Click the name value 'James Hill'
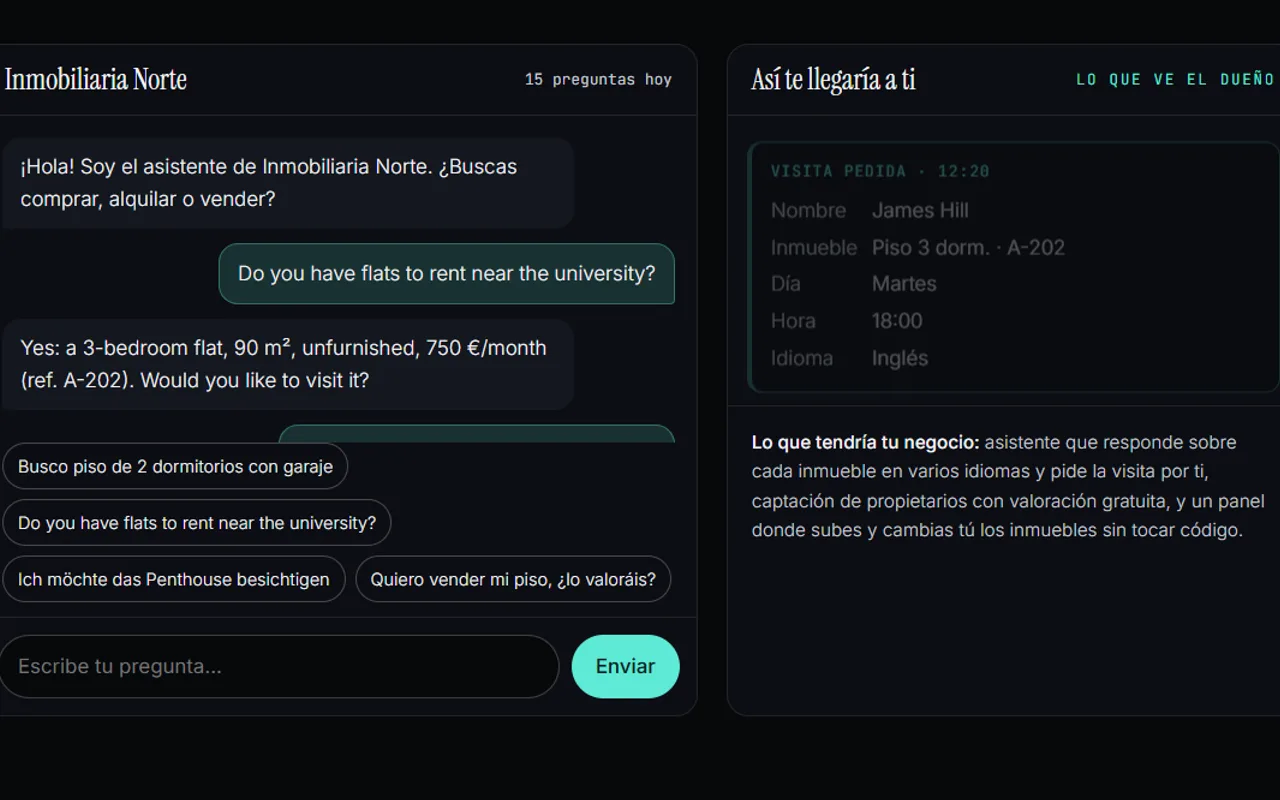 [920, 210]
